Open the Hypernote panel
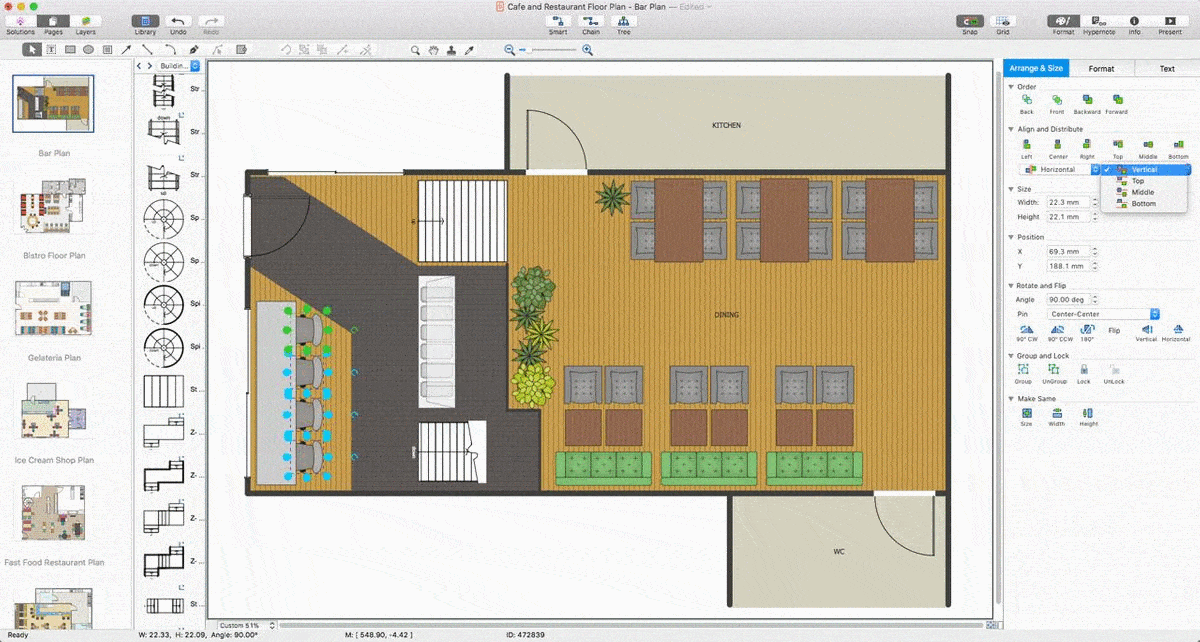Screen dimensions: 1200x642 [1098, 21]
